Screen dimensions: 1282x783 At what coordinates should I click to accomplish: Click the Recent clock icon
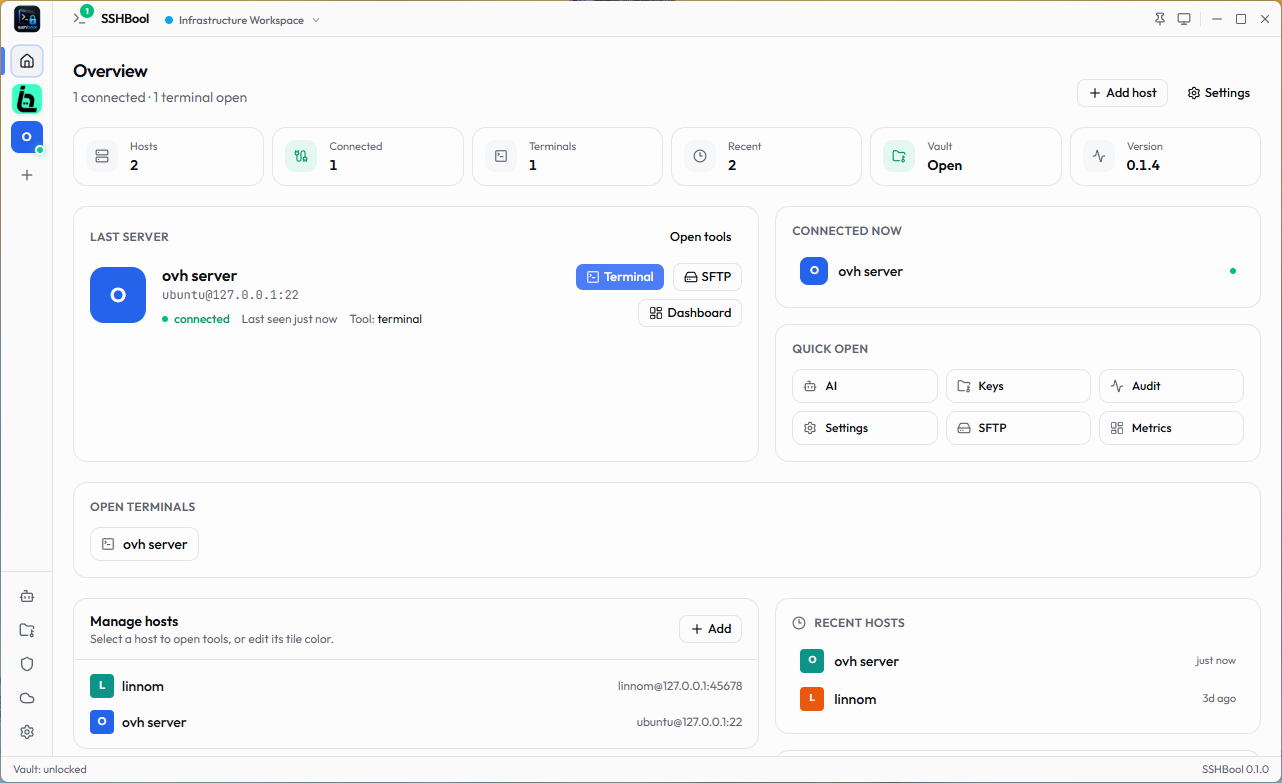click(700, 156)
